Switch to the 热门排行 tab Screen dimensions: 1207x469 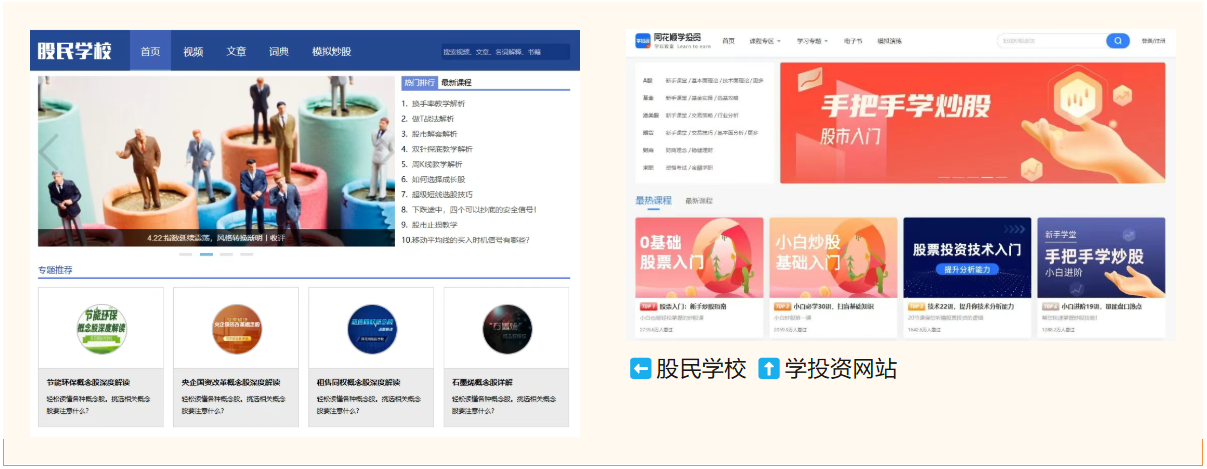[419, 82]
